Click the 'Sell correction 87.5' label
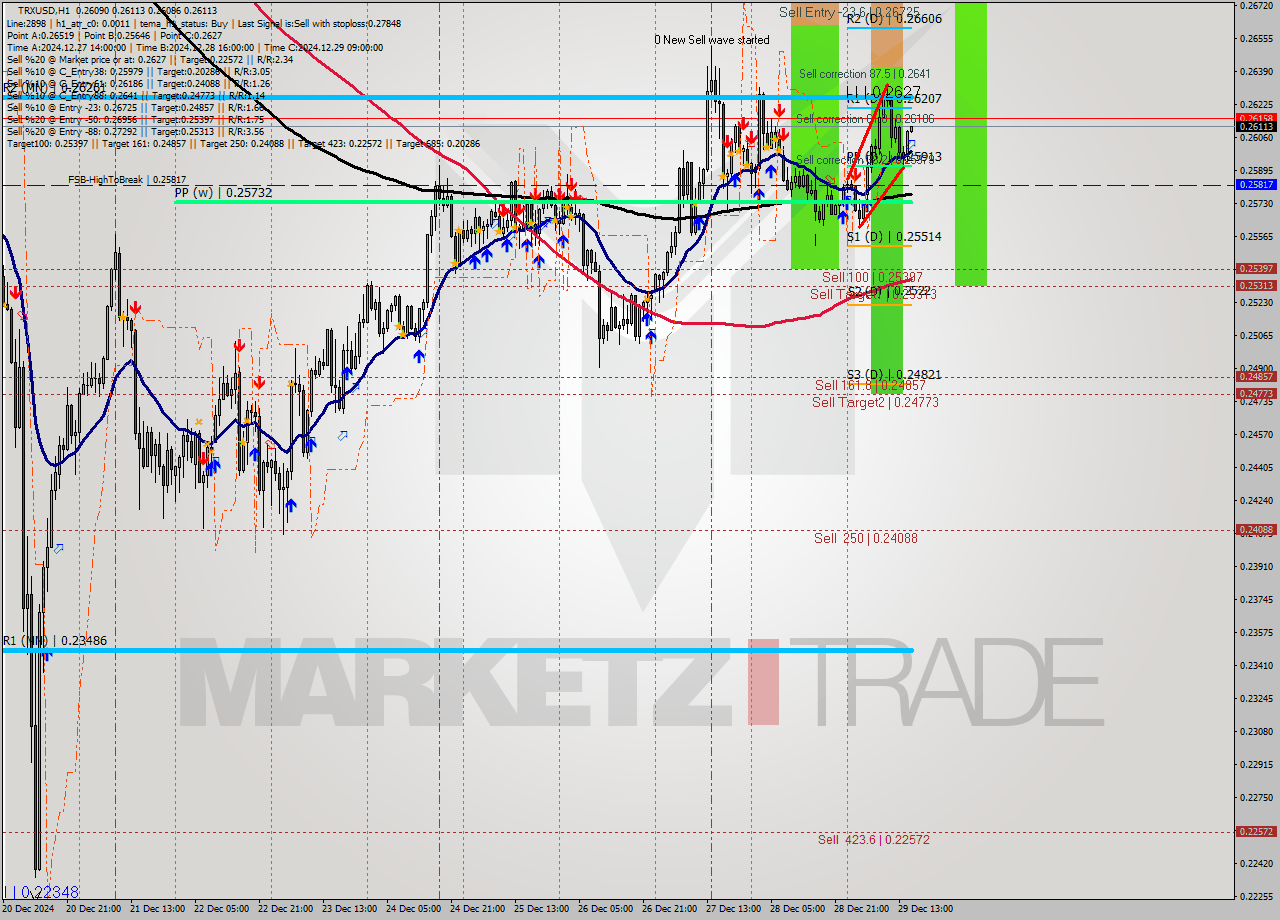The width and height of the screenshot is (1280, 920). coord(864,74)
